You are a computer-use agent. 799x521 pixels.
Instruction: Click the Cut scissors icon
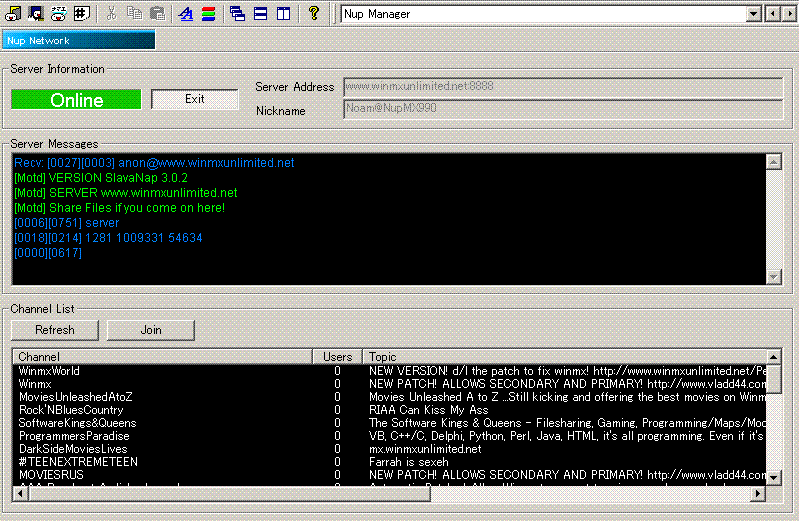coord(111,13)
